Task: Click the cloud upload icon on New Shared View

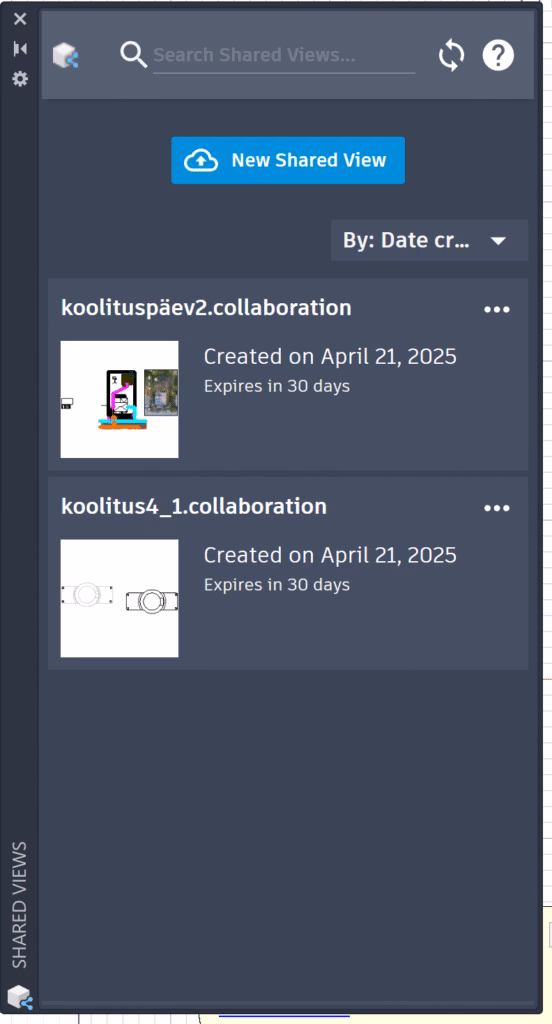Action: click(201, 160)
